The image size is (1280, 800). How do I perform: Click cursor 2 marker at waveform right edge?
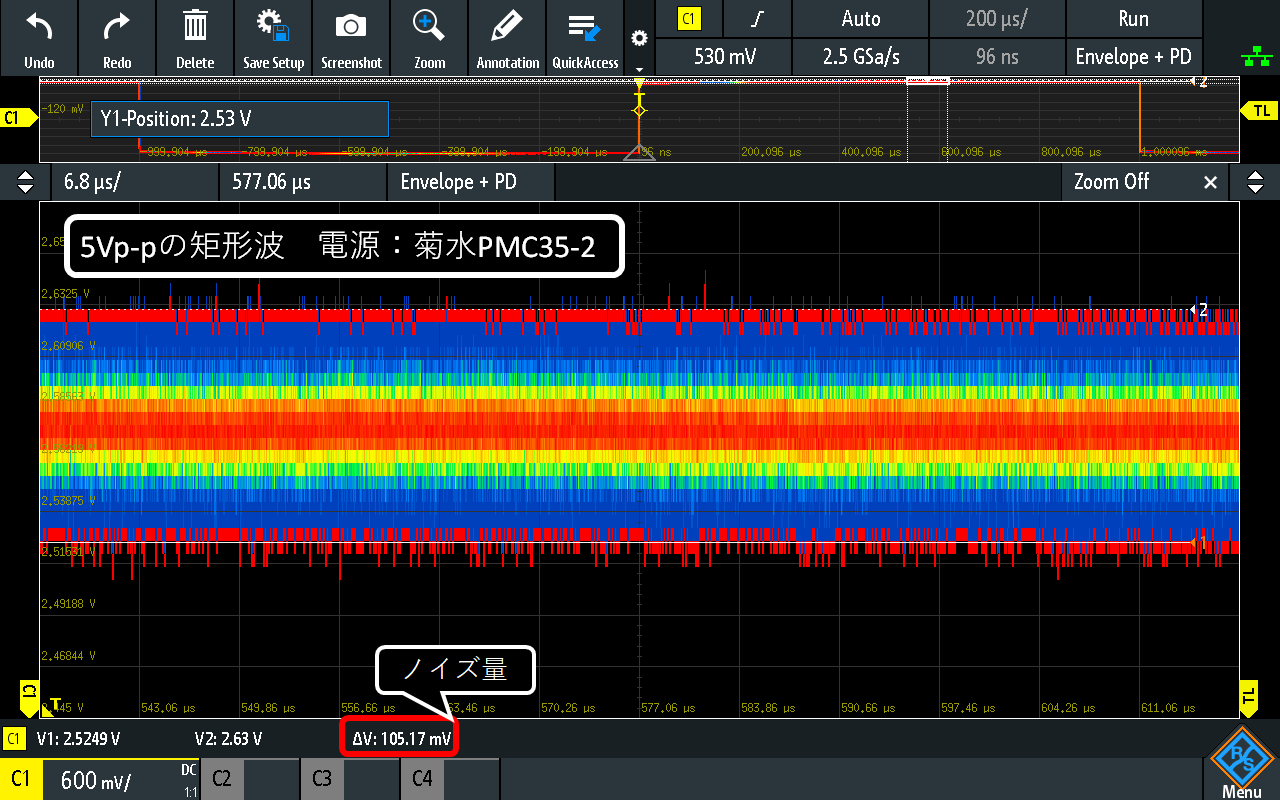1200,311
